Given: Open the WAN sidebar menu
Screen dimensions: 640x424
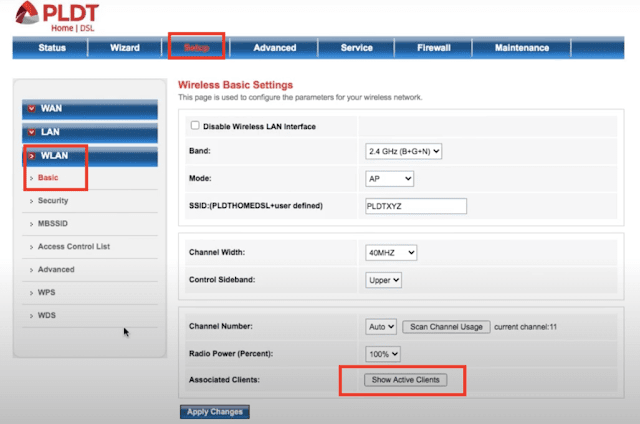Looking at the screenshot, I should [90, 109].
